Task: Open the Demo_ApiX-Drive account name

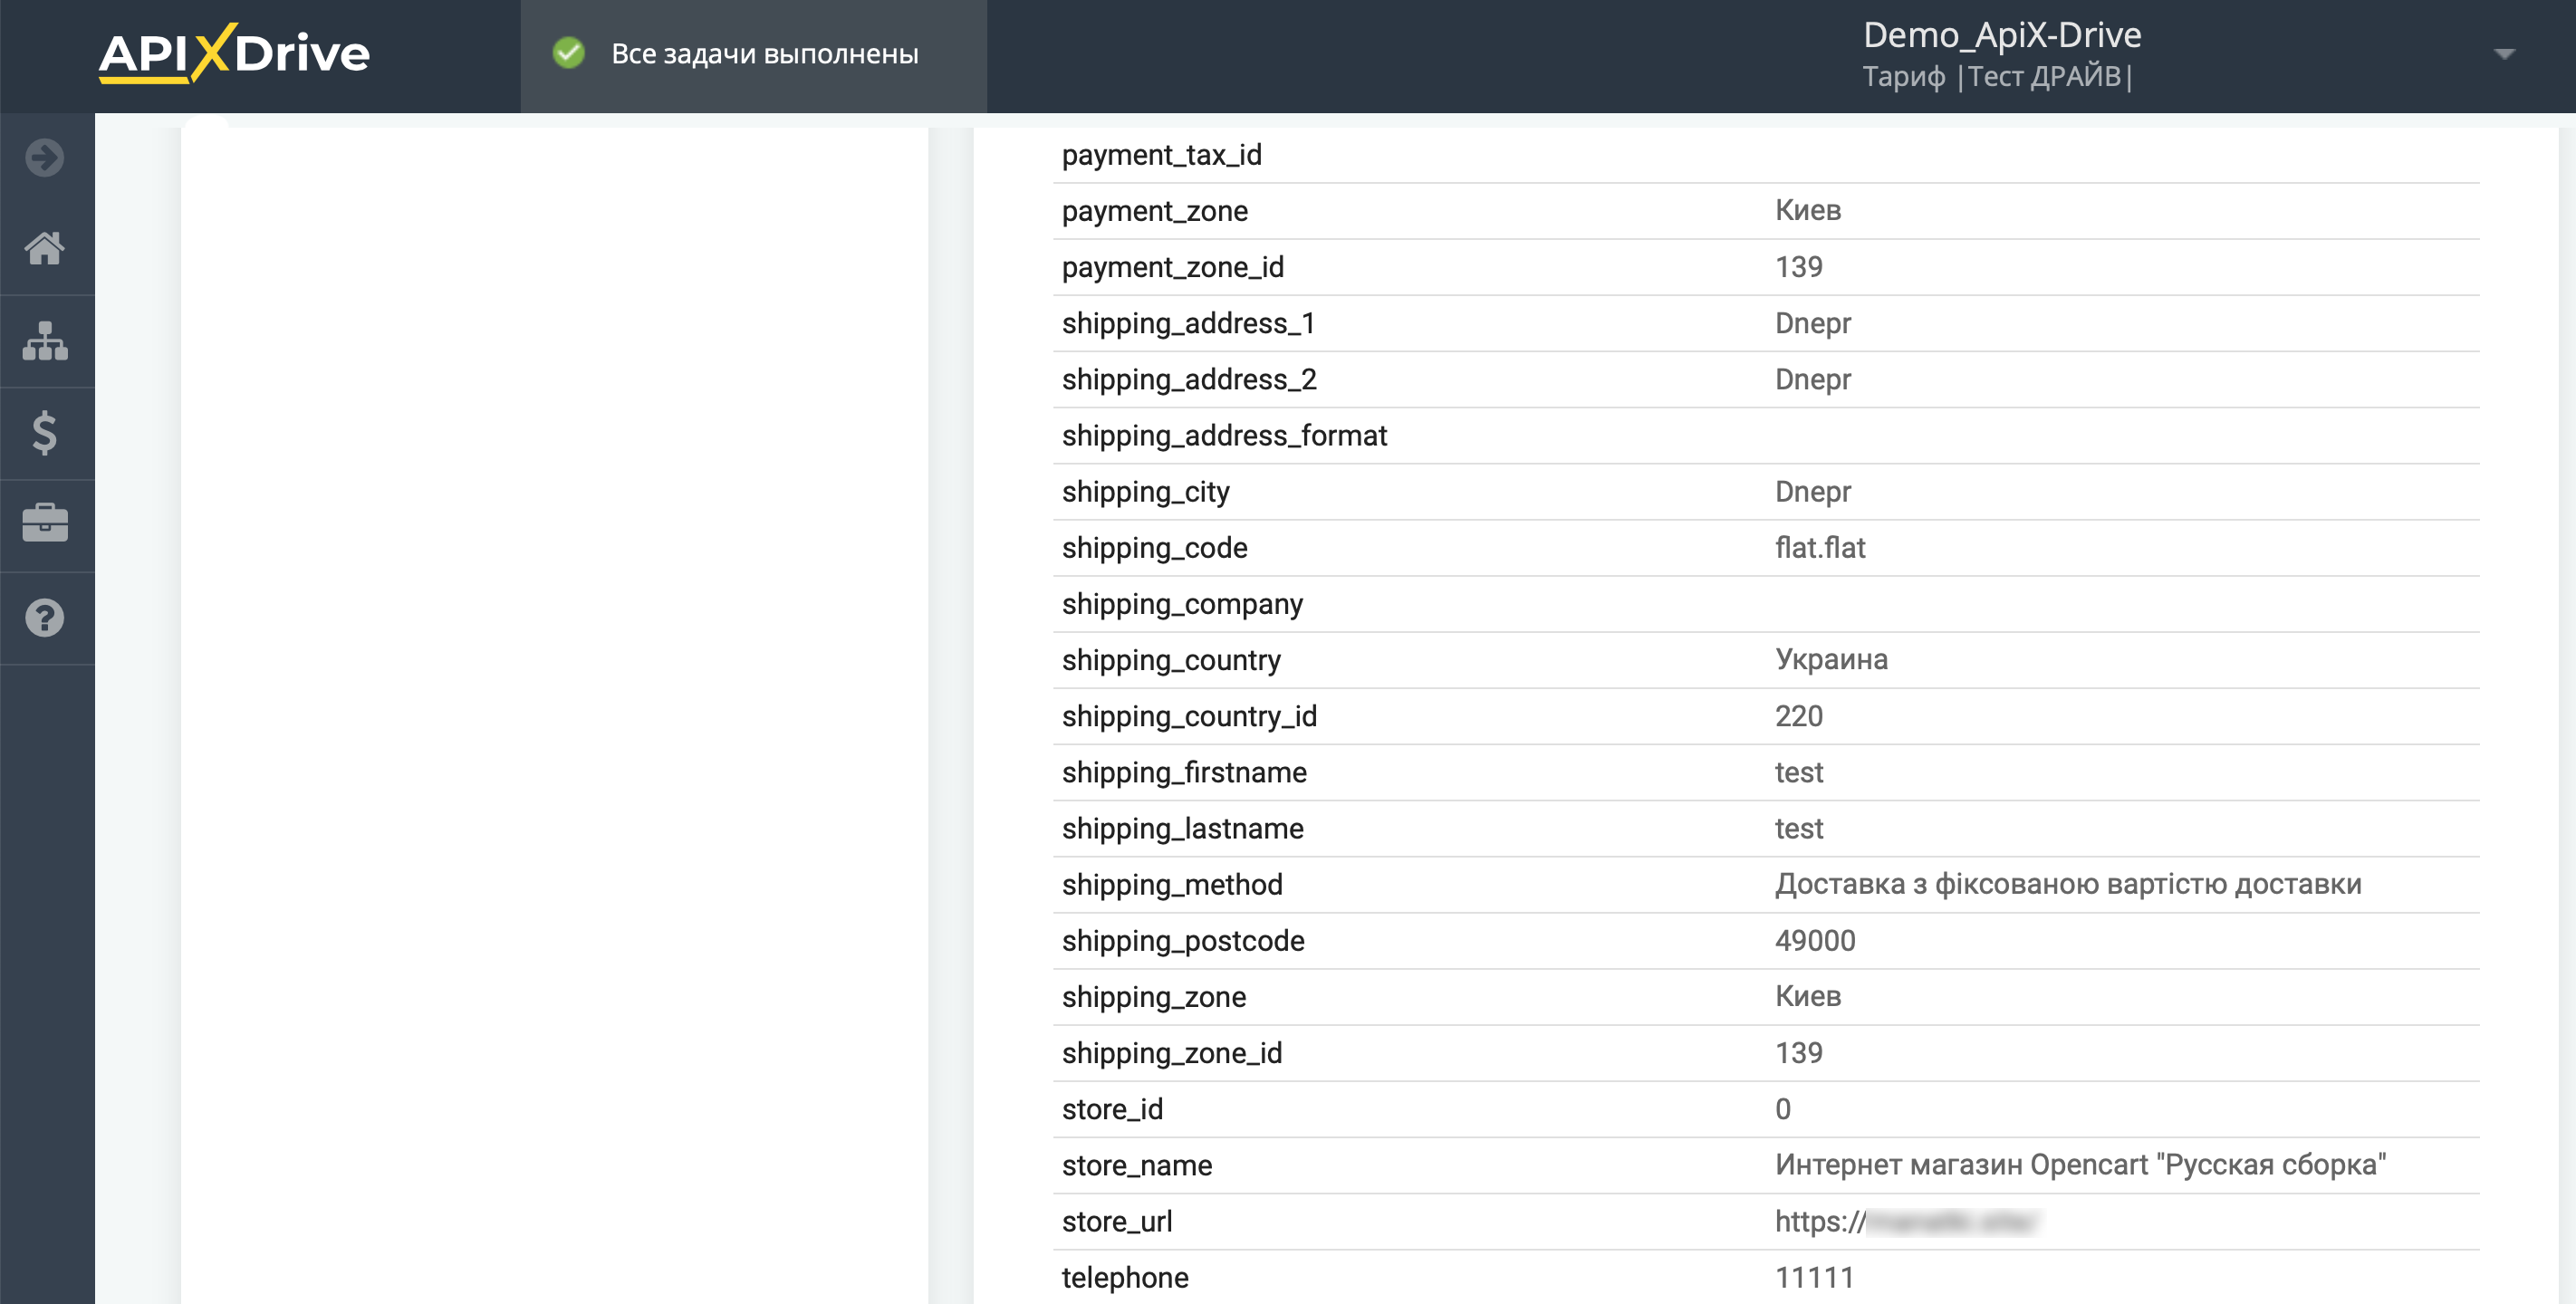Action: pos(2002,35)
